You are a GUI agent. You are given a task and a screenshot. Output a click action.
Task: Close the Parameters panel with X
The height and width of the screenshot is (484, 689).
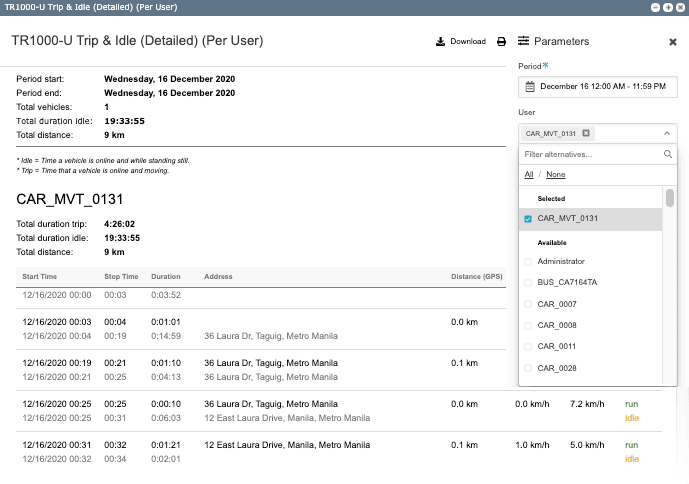(x=673, y=42)
